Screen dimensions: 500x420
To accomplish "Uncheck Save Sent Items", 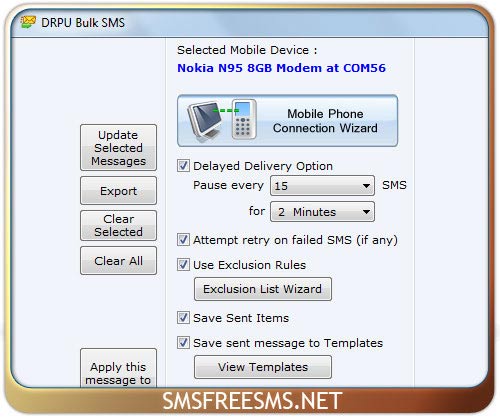I will [183, 318].
